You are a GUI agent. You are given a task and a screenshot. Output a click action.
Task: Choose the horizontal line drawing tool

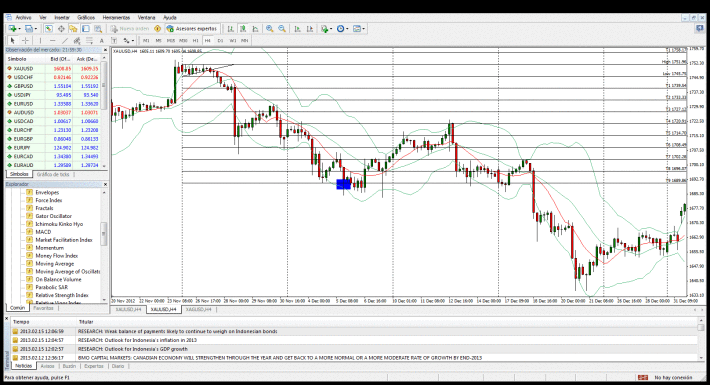(x=53, y=41)
